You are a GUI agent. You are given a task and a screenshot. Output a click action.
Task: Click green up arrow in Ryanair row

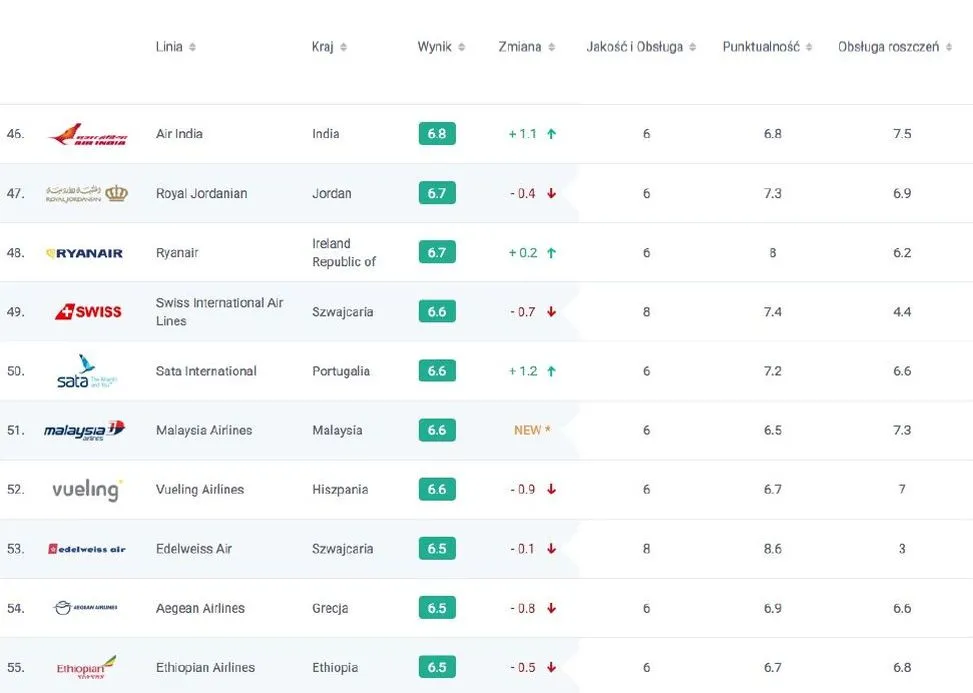click(551, 253)
